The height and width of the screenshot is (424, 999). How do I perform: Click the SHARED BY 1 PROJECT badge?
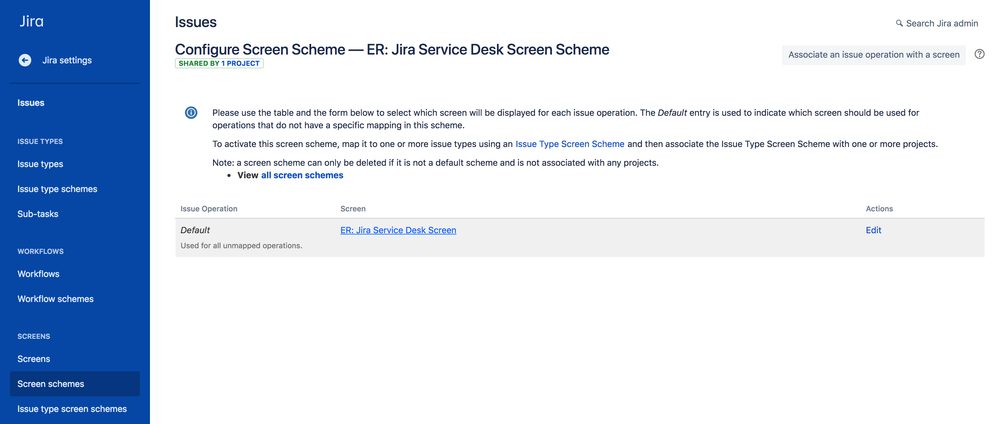click(x=219, y=64)
